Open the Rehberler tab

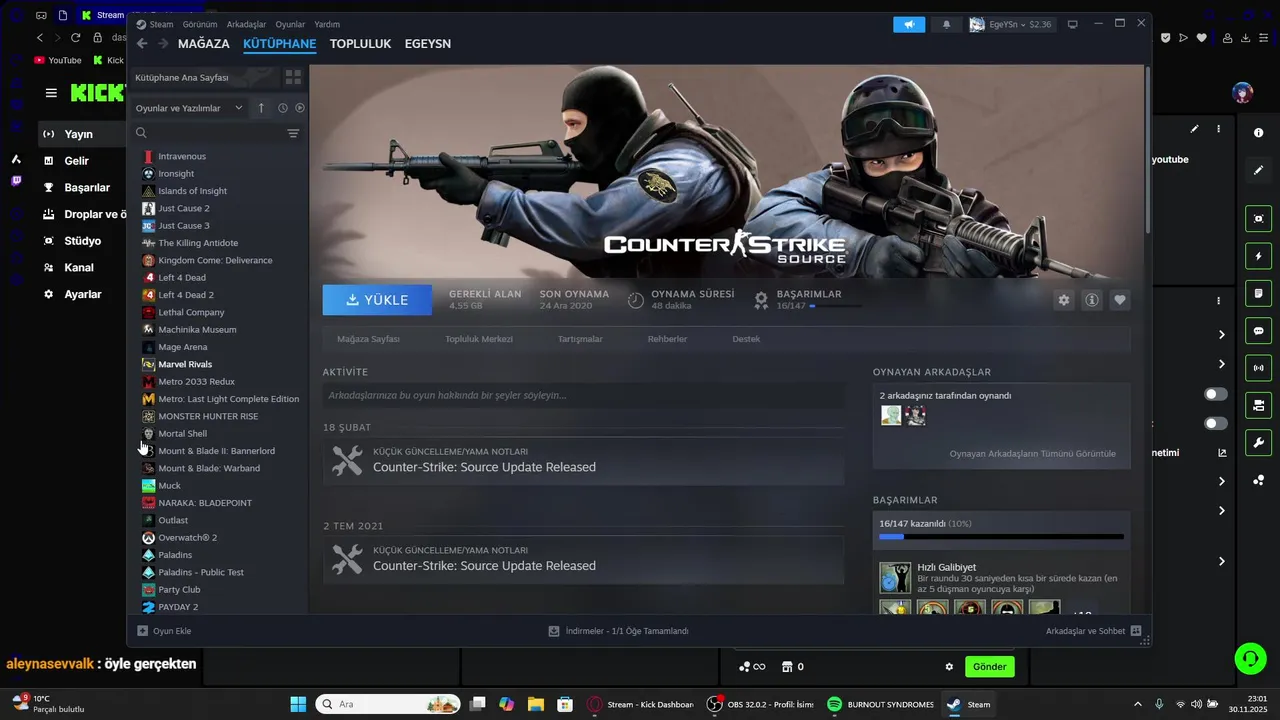coord(667,339)
